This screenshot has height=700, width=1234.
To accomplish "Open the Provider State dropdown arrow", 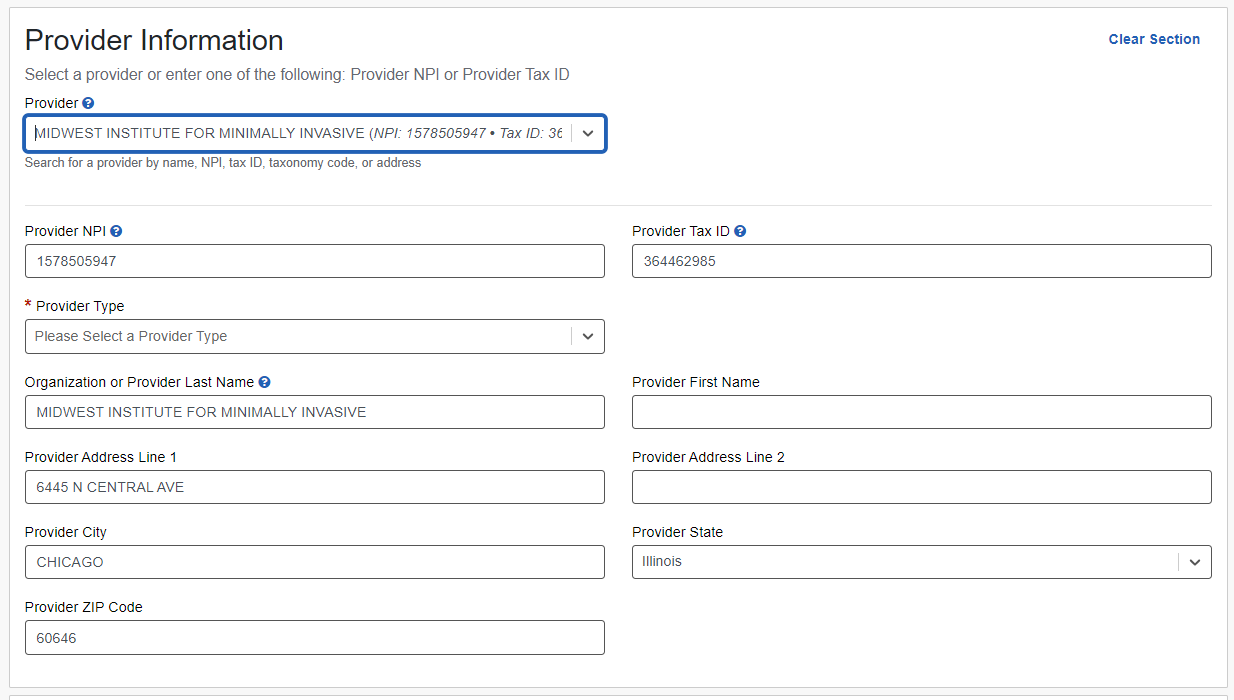I will point(1195,562).
